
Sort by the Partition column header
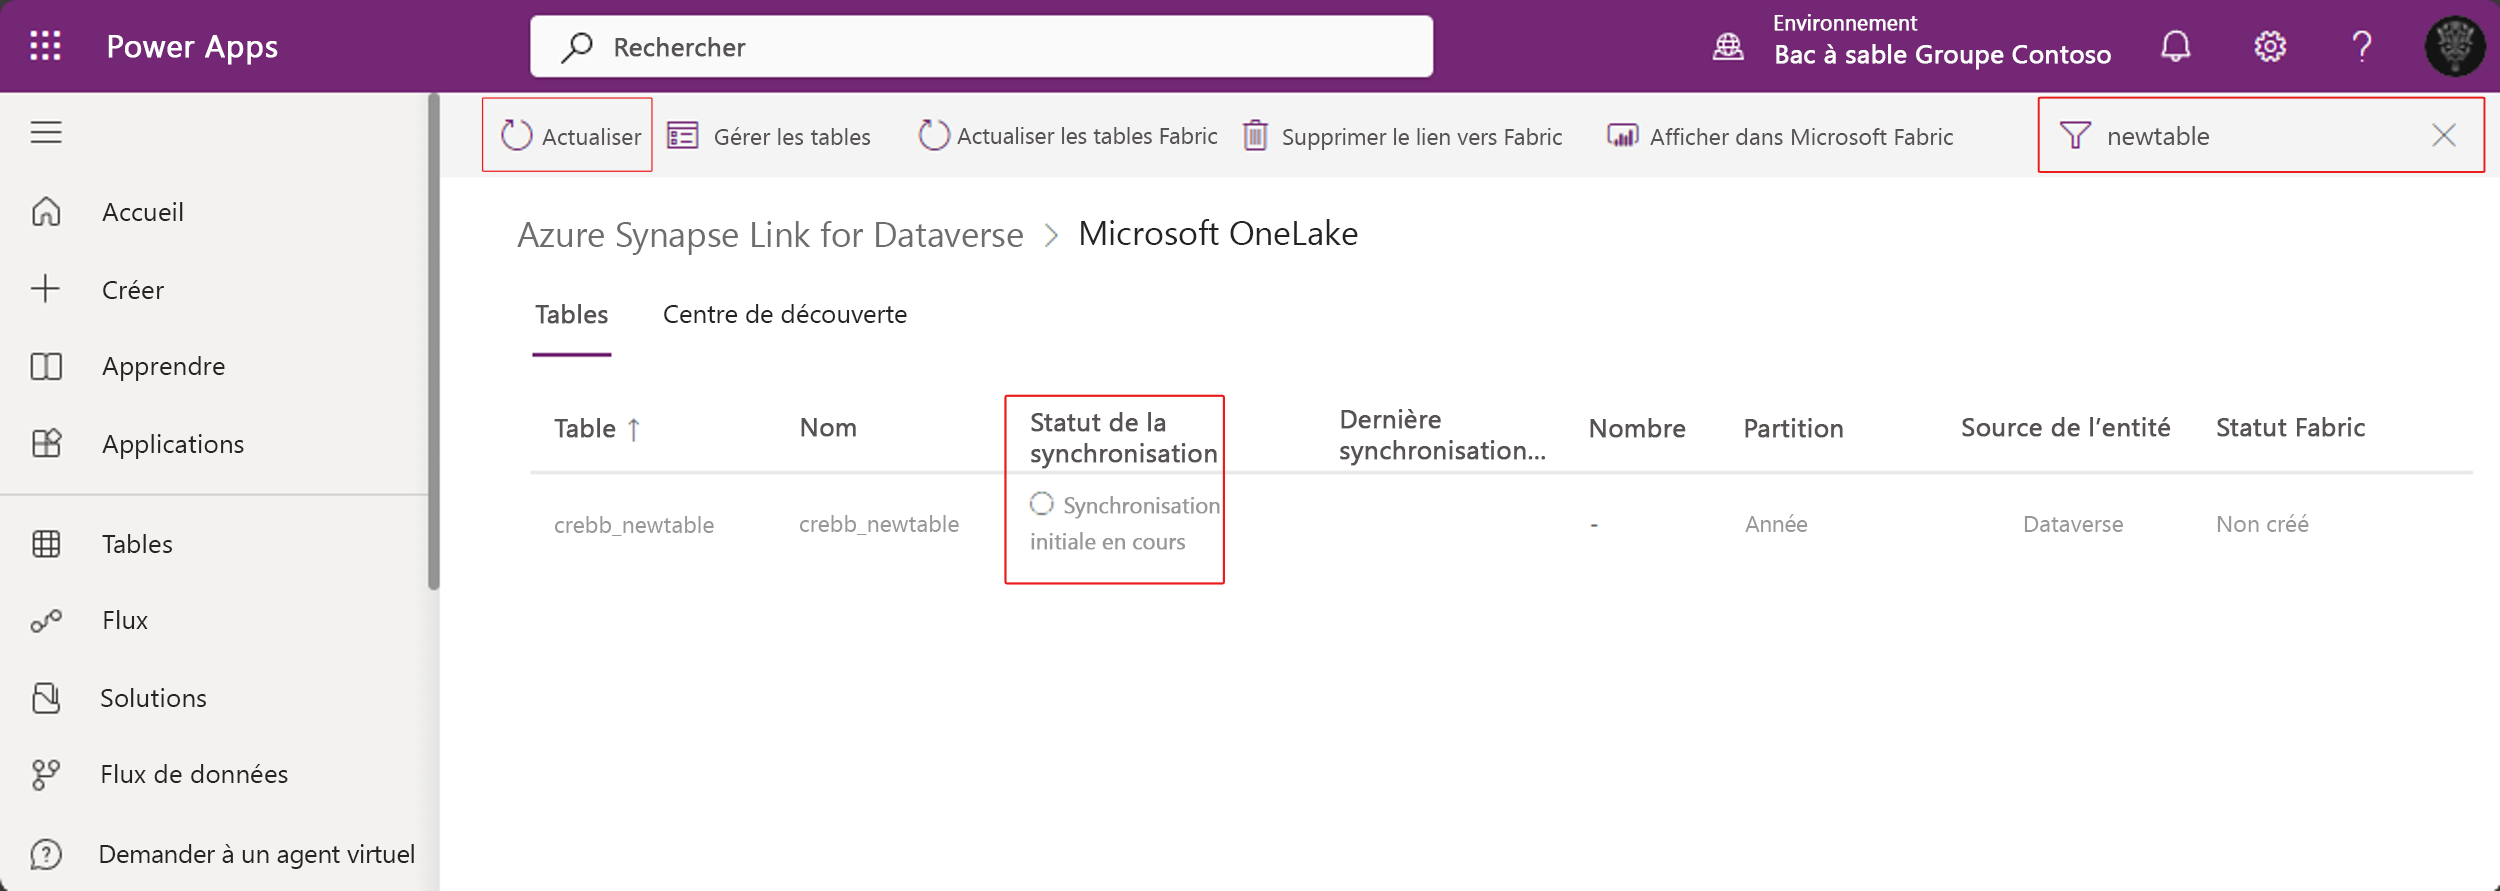1793,429
